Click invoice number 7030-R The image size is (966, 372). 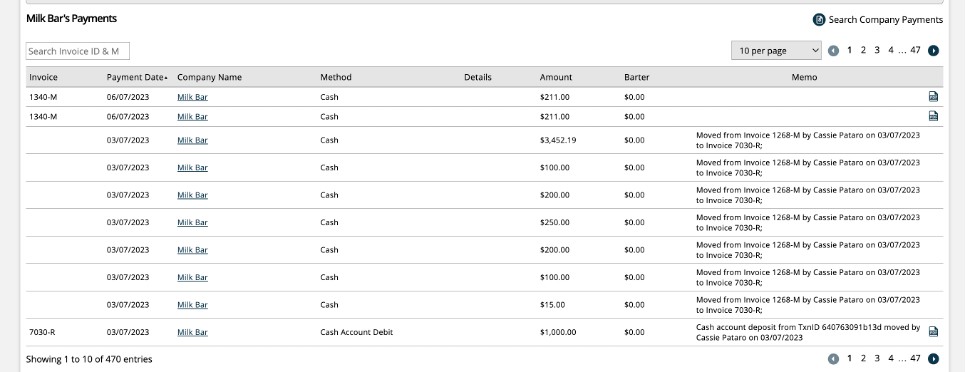pyautogui.click(x=42, y=332)
